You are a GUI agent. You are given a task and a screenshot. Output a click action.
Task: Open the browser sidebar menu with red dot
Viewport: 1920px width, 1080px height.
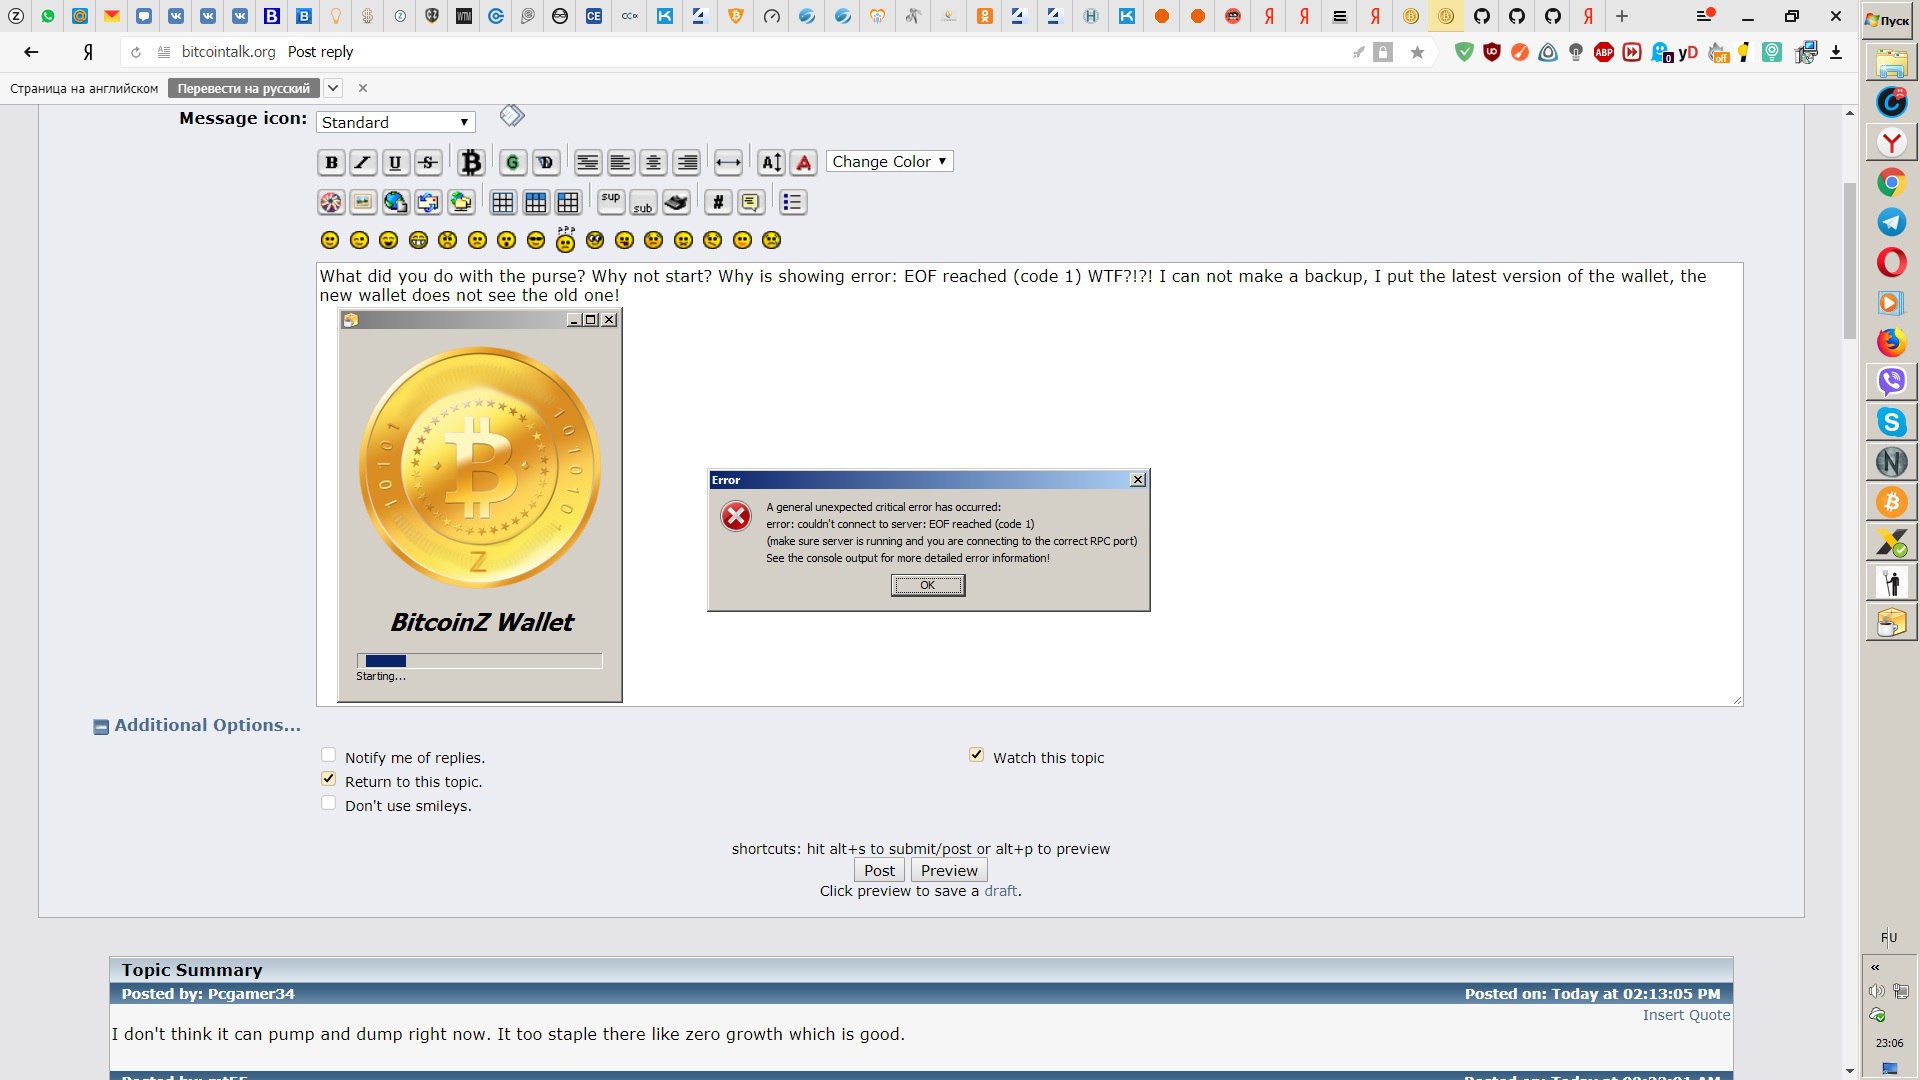pyautogui.click(x=1706, y=16)
